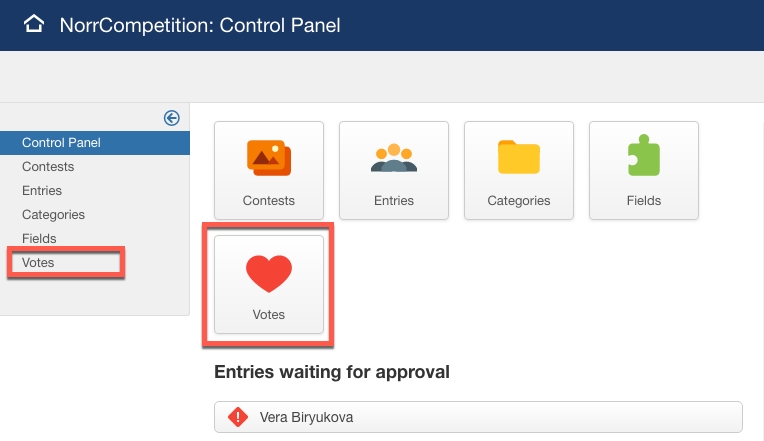Image resolution: width=764 pixels, height=441 pixels.
Task: Go to Entries in the sidebar
Action: (42, 191)
